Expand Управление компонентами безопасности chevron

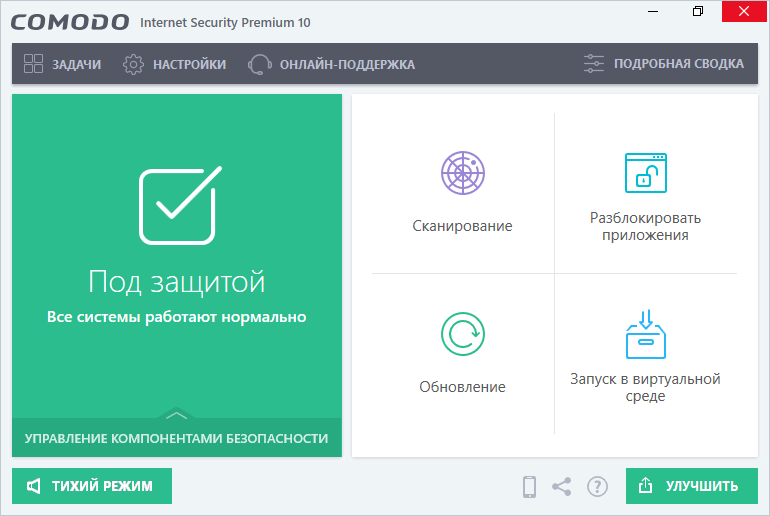(176, 415)
